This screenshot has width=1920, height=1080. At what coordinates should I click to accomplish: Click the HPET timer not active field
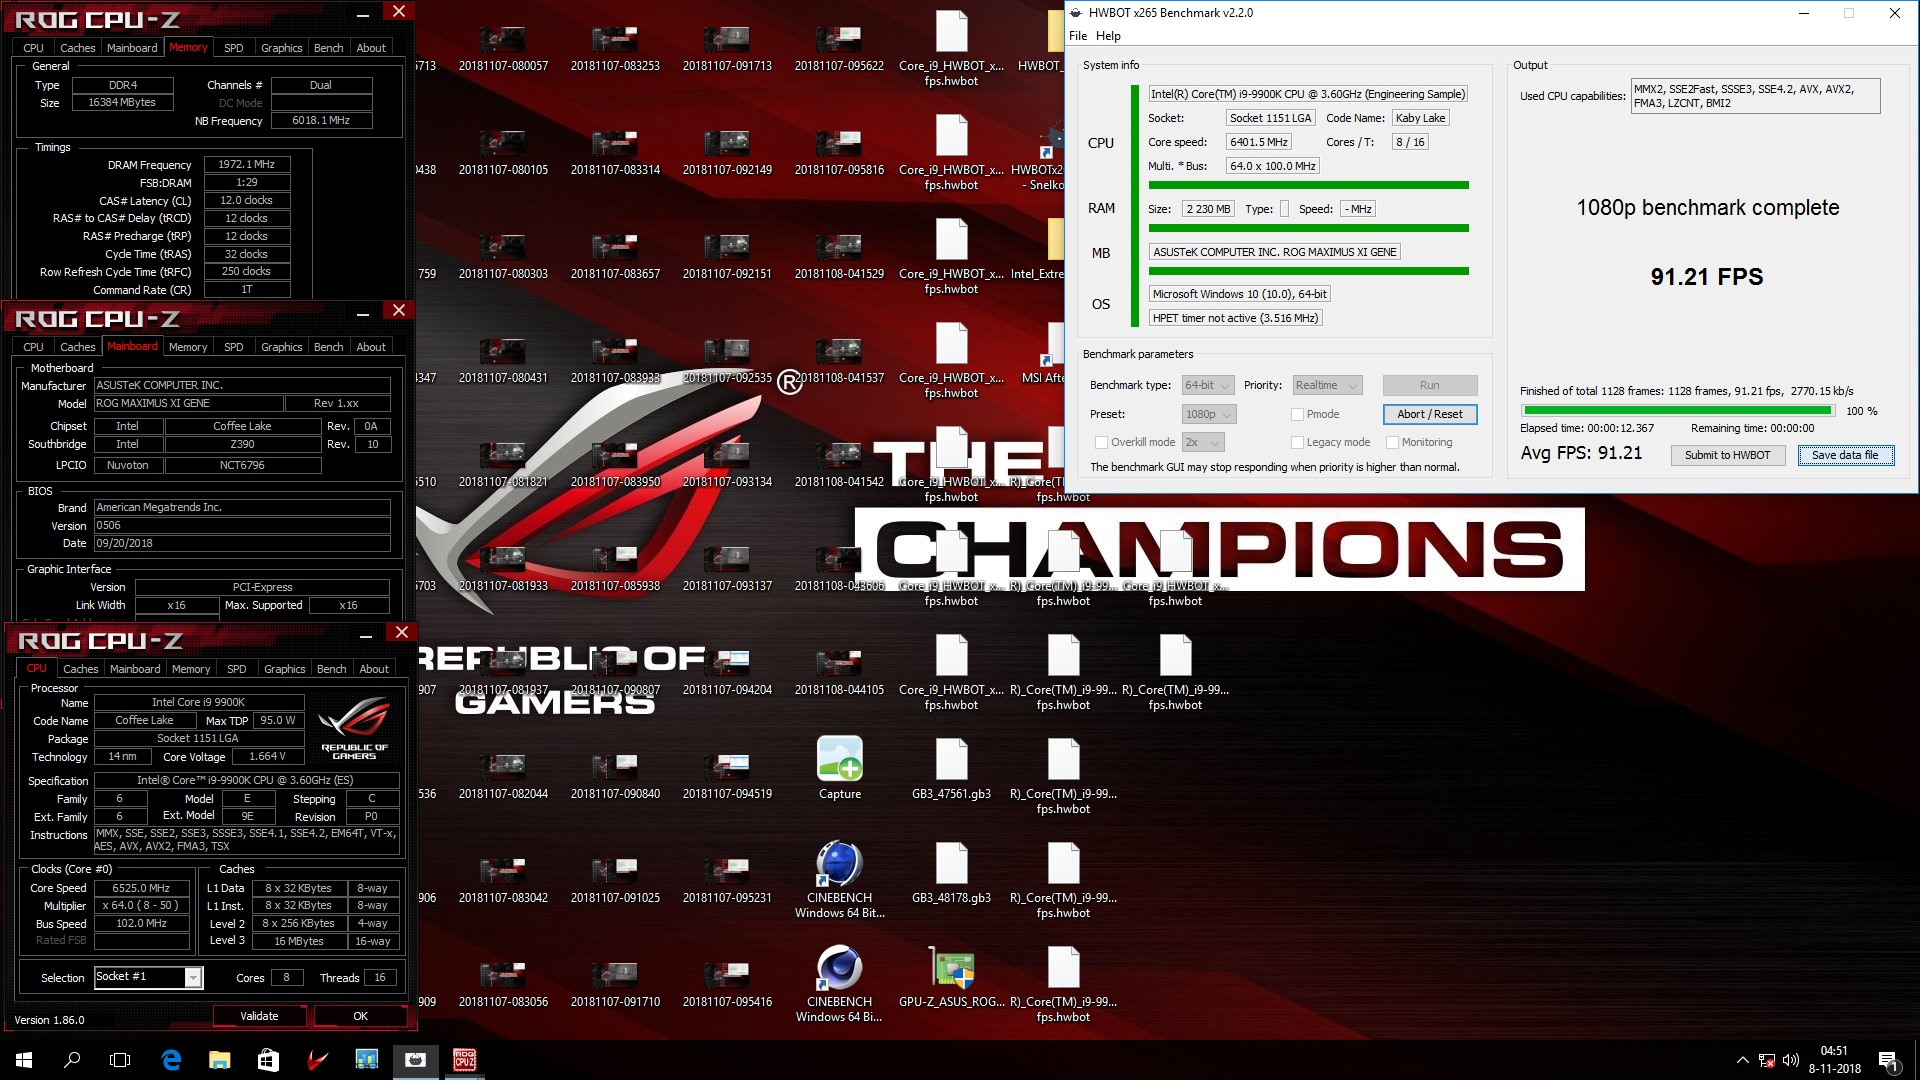1235,318
